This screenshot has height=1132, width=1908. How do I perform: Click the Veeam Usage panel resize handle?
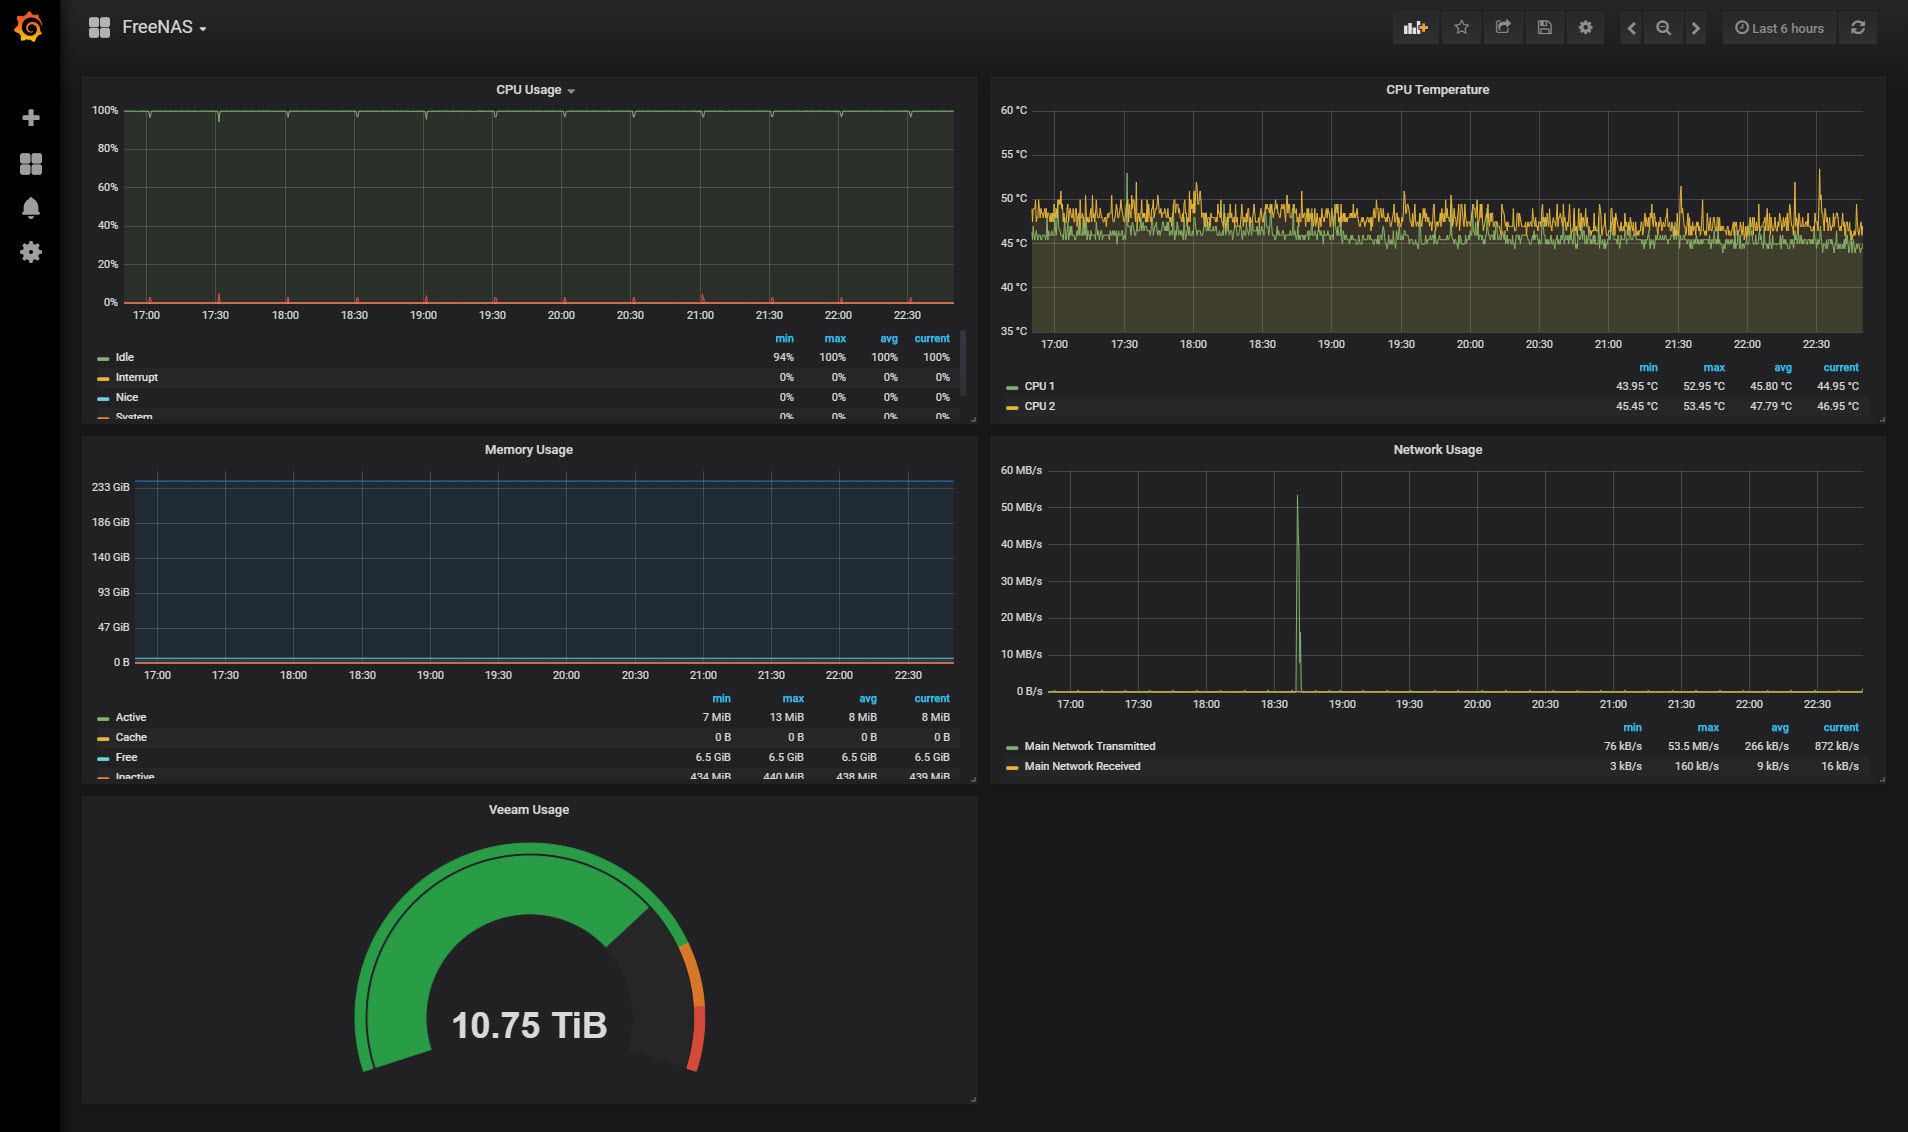[973, 1099]
